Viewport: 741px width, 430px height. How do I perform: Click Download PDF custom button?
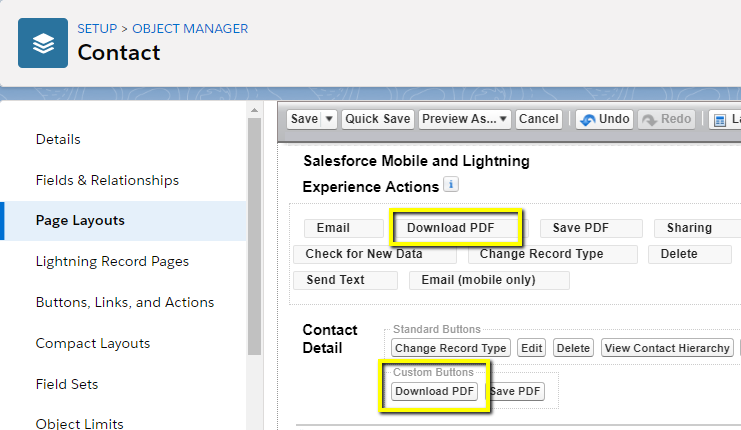pyautogui.click(x=434, y=391)
